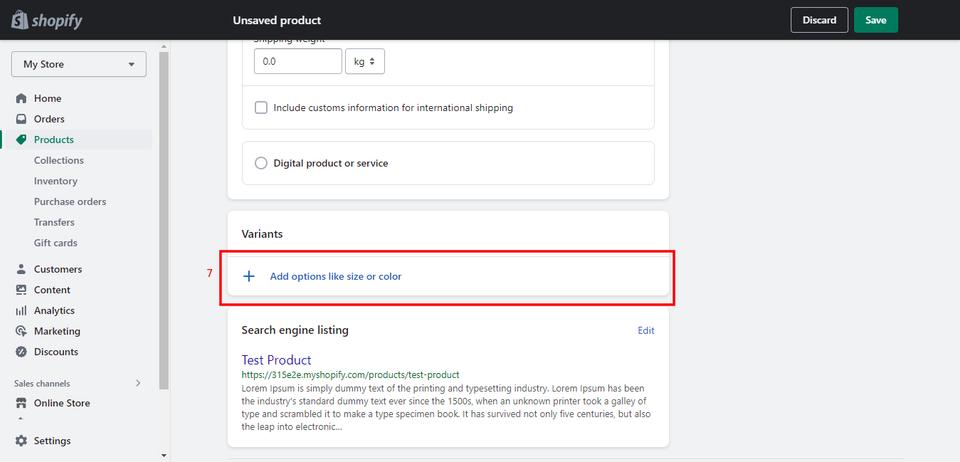Click the Unsaved product title text
Viewport: 960px width, 462px height.
[x=277, y=20]
